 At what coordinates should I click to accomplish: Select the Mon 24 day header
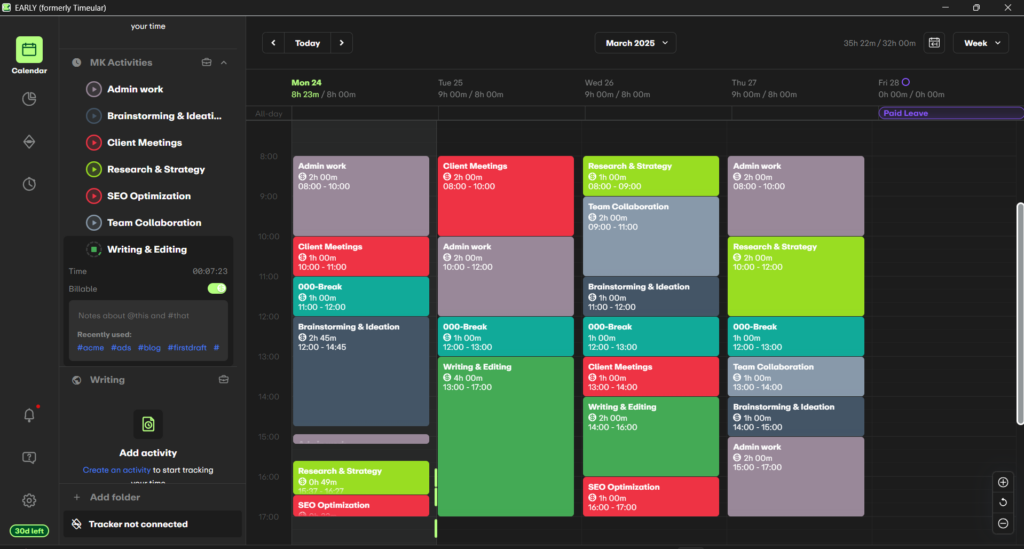tap(323, 88)
